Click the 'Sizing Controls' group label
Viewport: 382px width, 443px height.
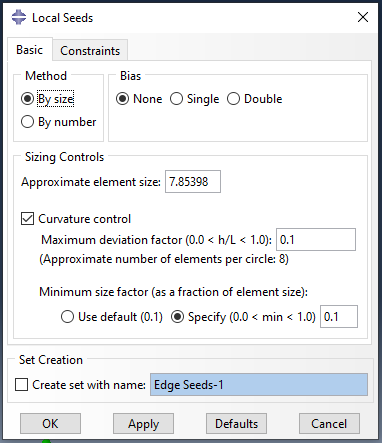[x=65, y=157]
